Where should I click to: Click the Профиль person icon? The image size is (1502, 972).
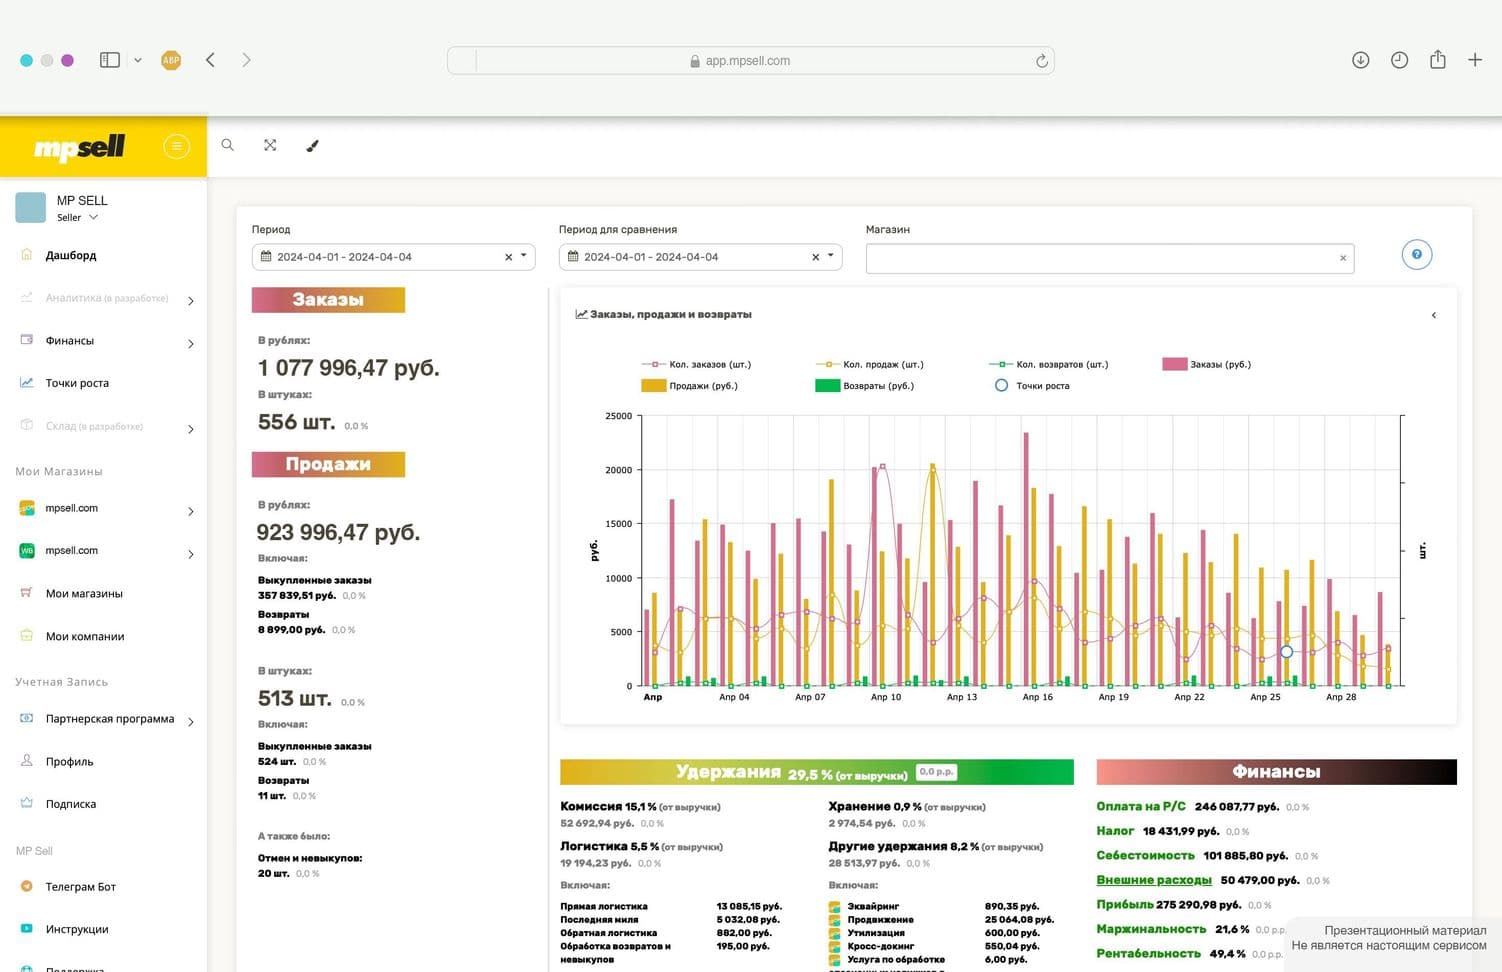27,761
